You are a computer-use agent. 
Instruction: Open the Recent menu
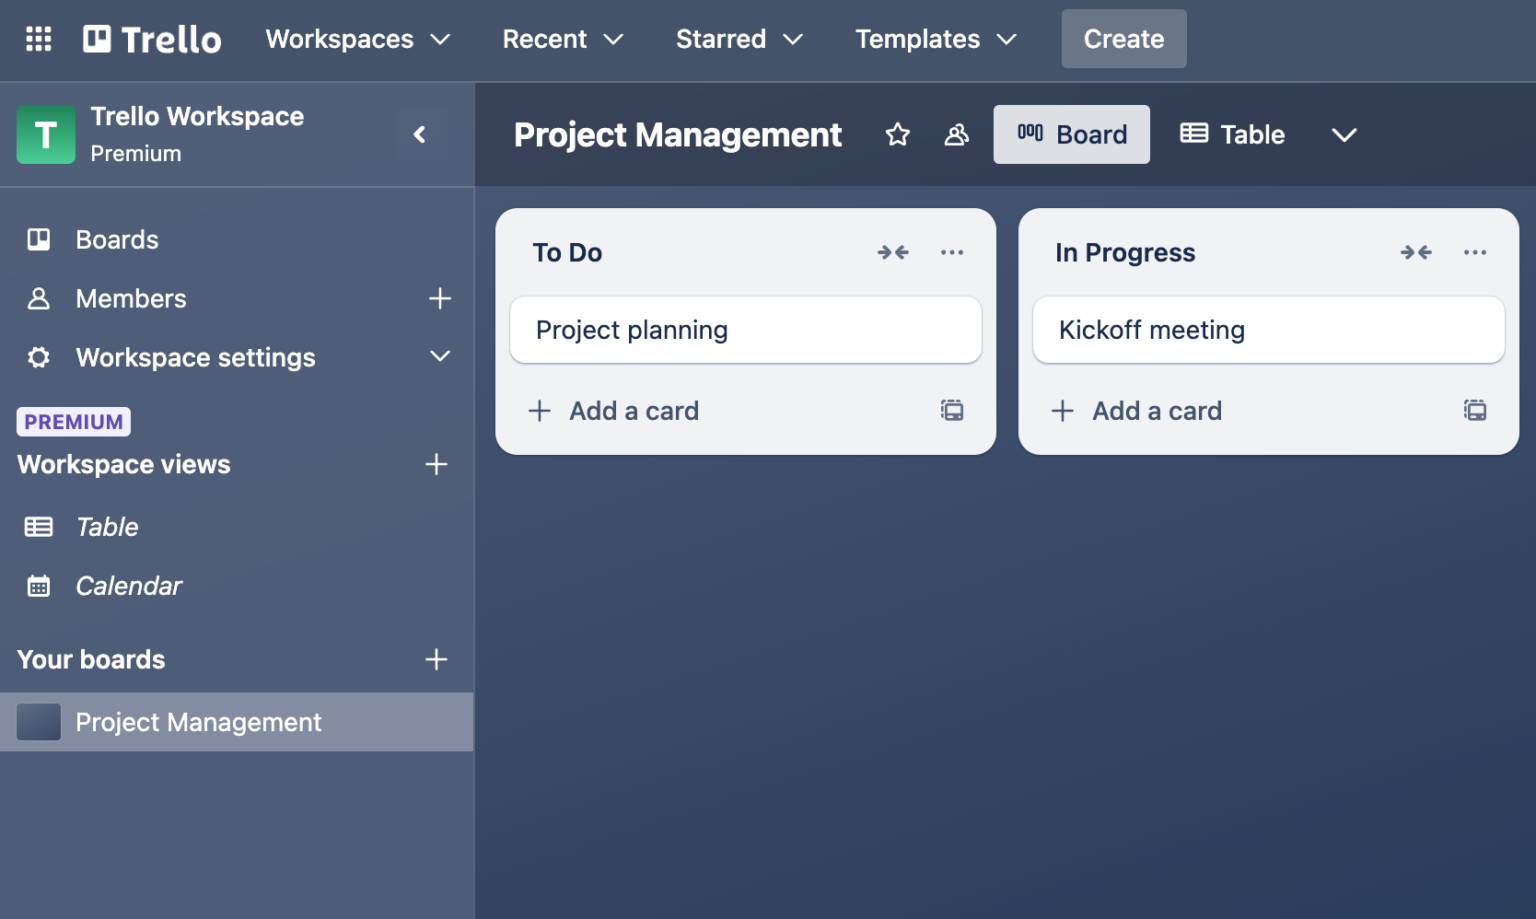[562, 39]
